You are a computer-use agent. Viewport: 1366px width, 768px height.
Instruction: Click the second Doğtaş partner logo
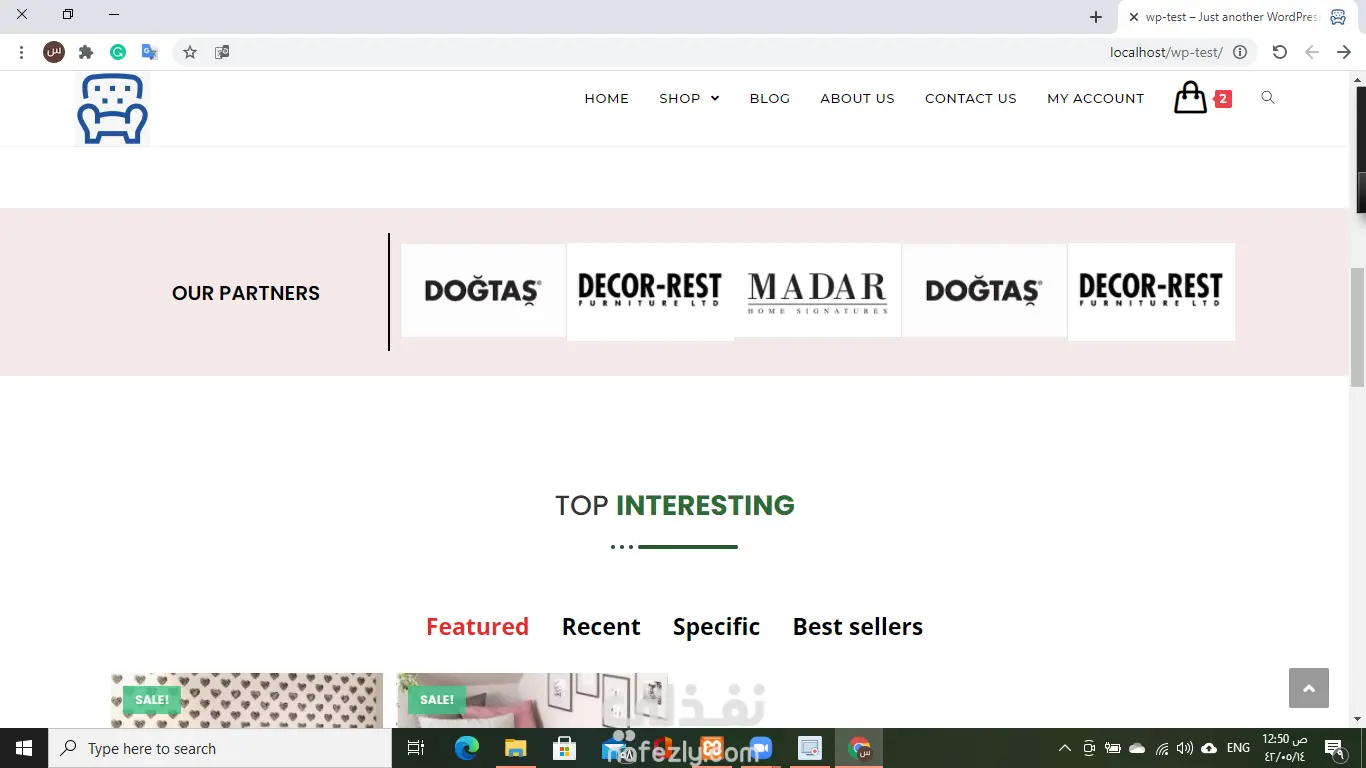(x=984, y=290)
